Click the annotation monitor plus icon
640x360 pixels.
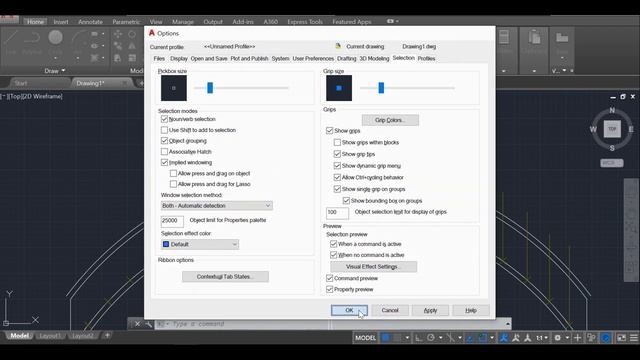click(577, 338)
